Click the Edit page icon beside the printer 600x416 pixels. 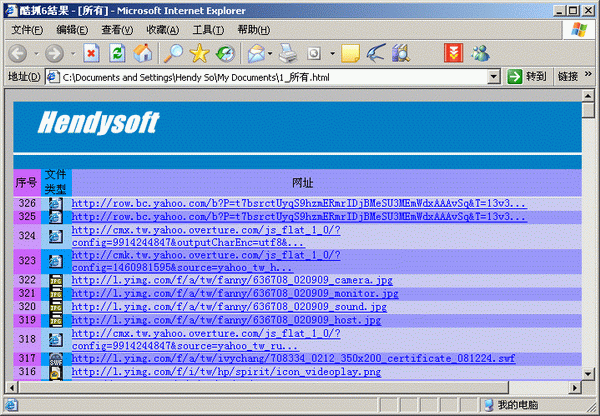[x=314, y=54]
